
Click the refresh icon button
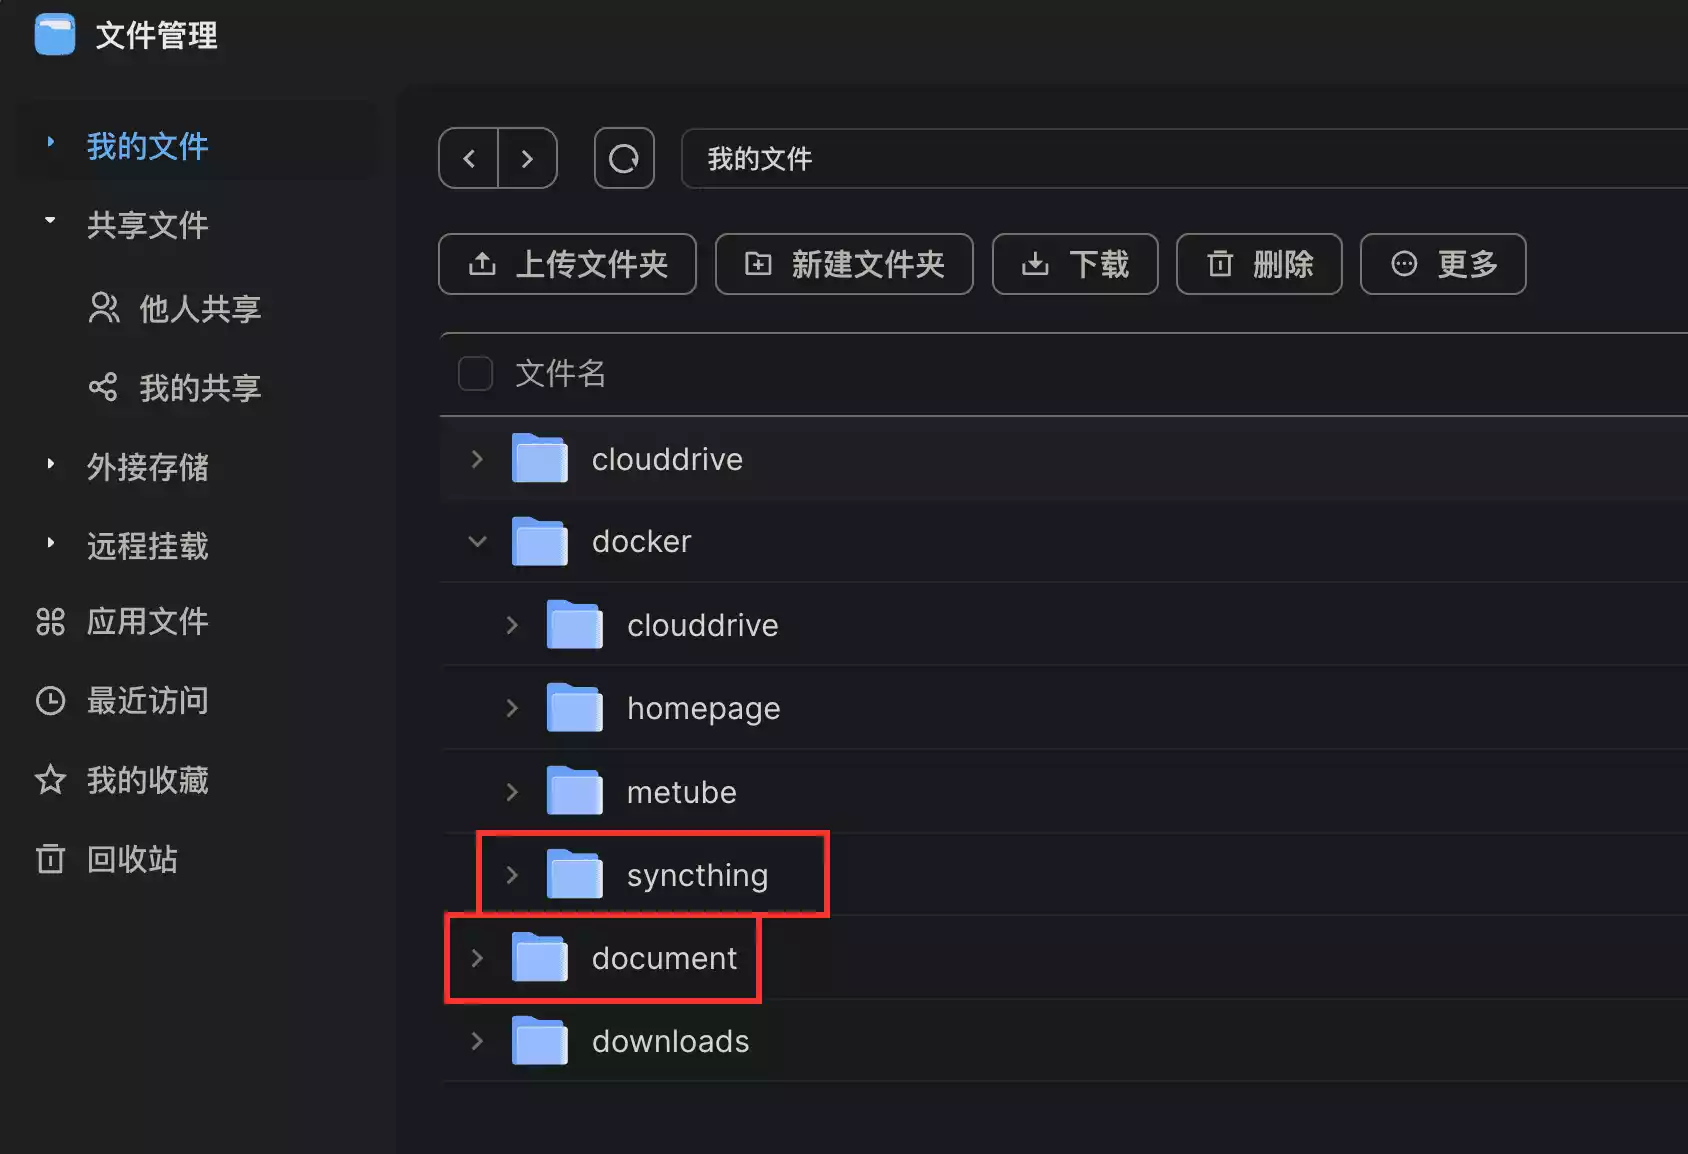(x=624, y=158)
